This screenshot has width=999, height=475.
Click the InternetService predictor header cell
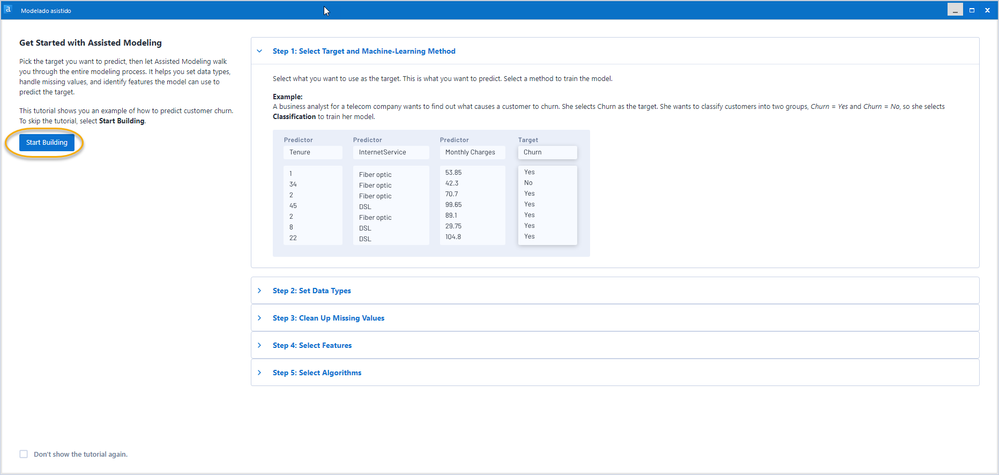[x=391, y=152]
